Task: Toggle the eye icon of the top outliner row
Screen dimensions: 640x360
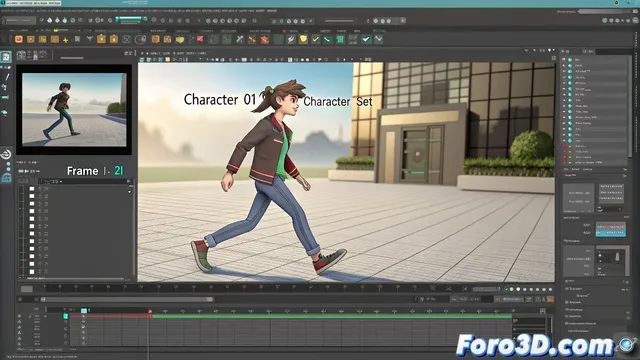Action: (x=564, y=60)
